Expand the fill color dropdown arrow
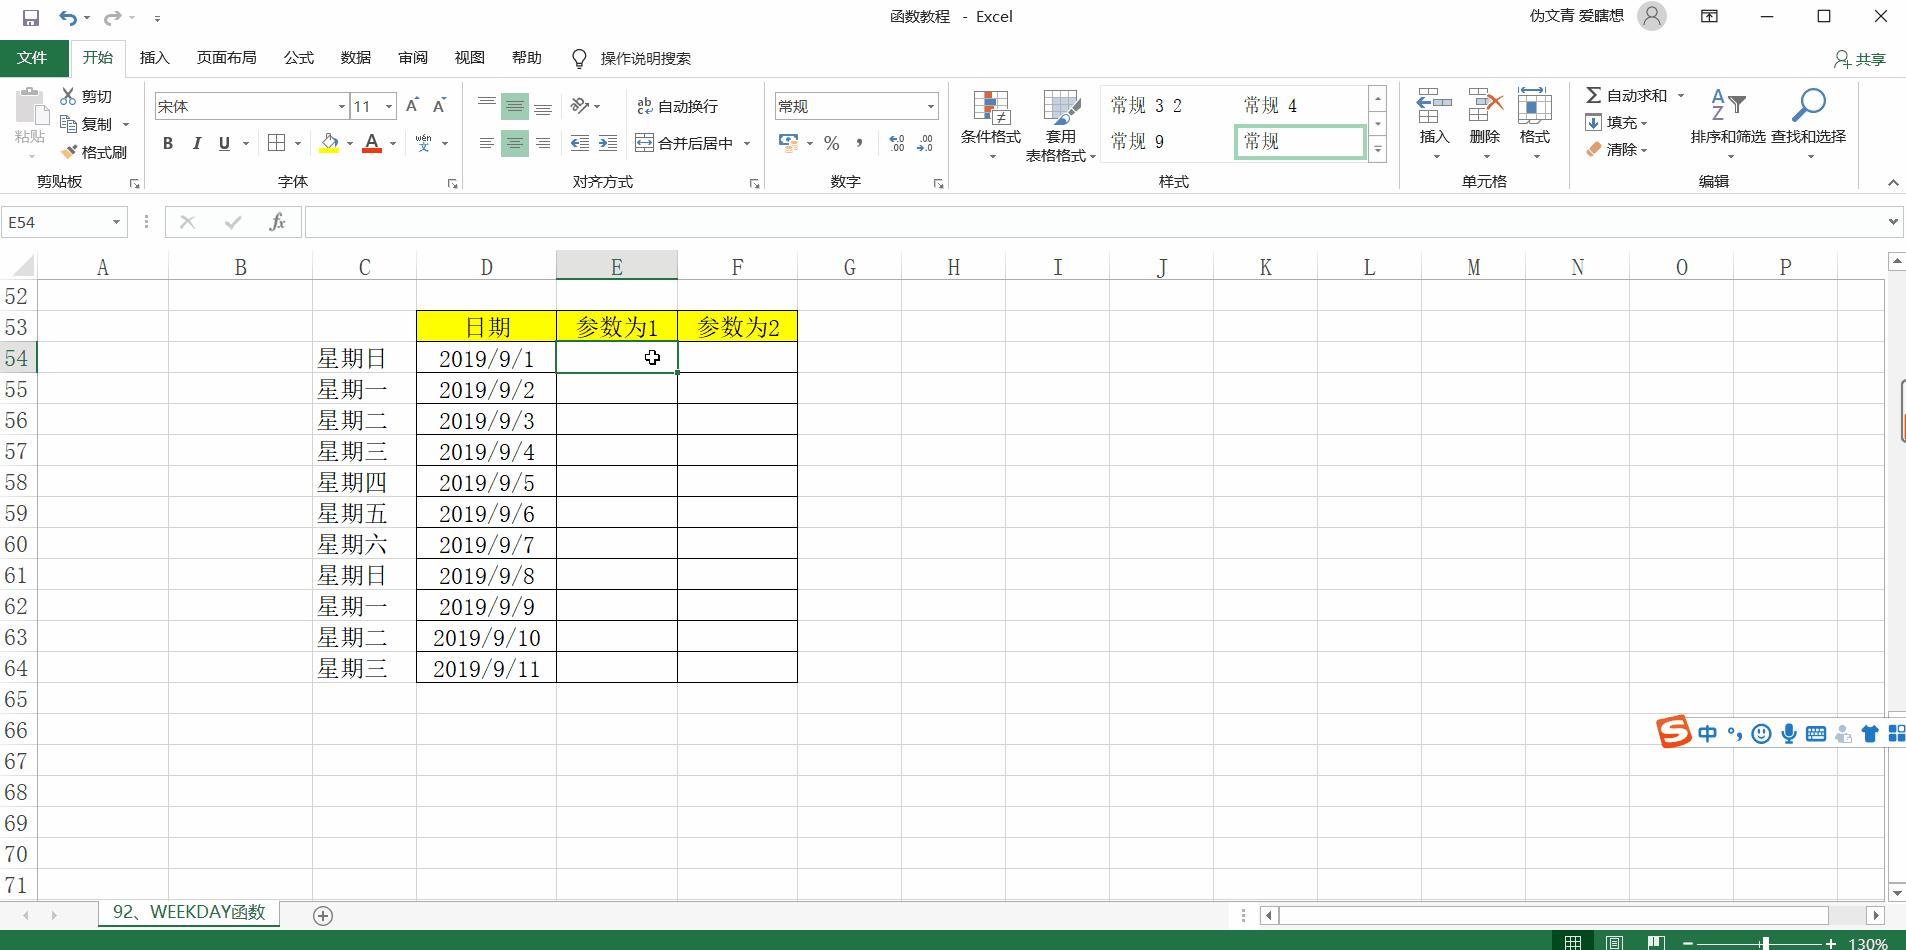Screen dimensions: 1906x950 pos(350,143)
